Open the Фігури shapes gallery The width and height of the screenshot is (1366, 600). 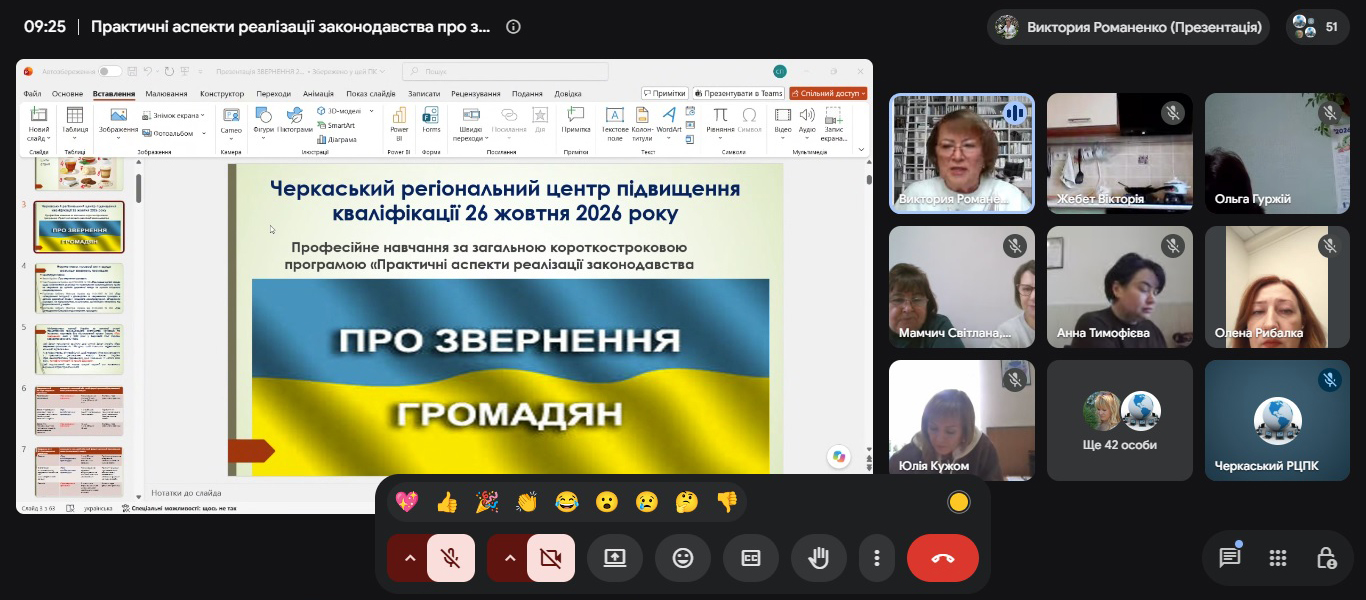263,122
